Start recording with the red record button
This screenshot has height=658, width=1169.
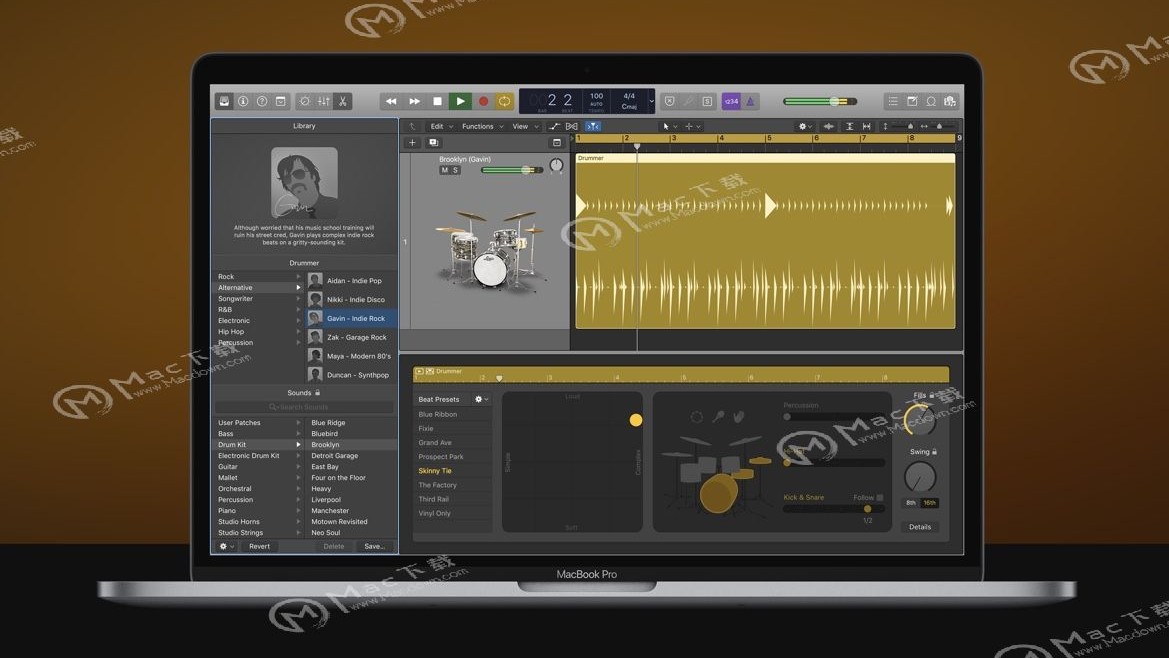[483, 101]
